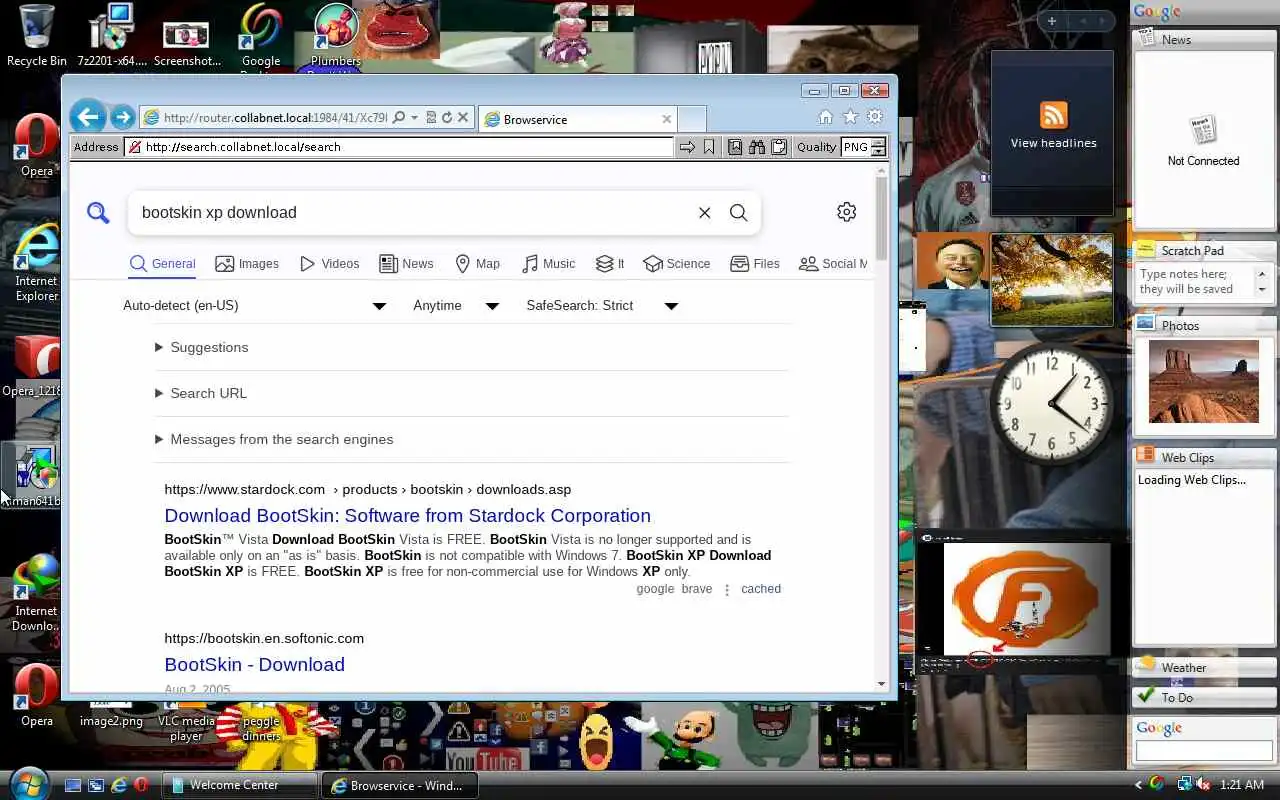Click in the bootskin xp download search field
This screenshot has width=1280, height=800.
coord(415,212)
